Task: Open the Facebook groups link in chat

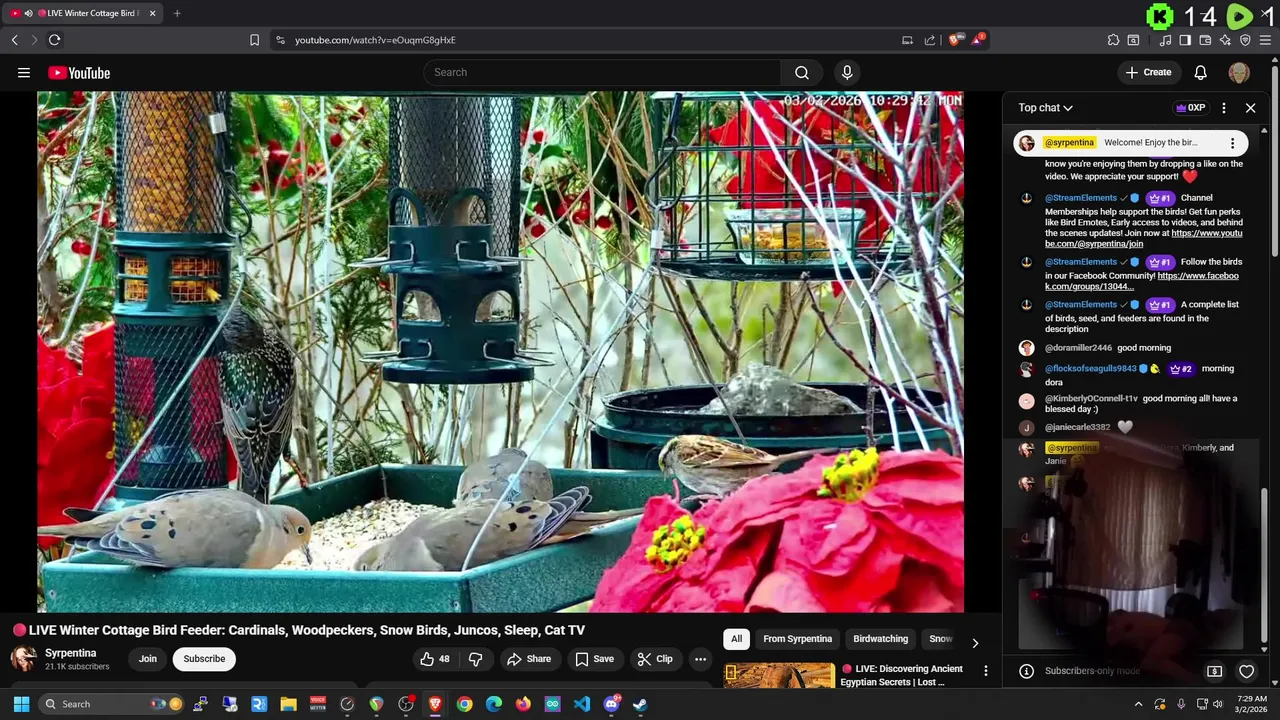Action: pos(1142,281)
